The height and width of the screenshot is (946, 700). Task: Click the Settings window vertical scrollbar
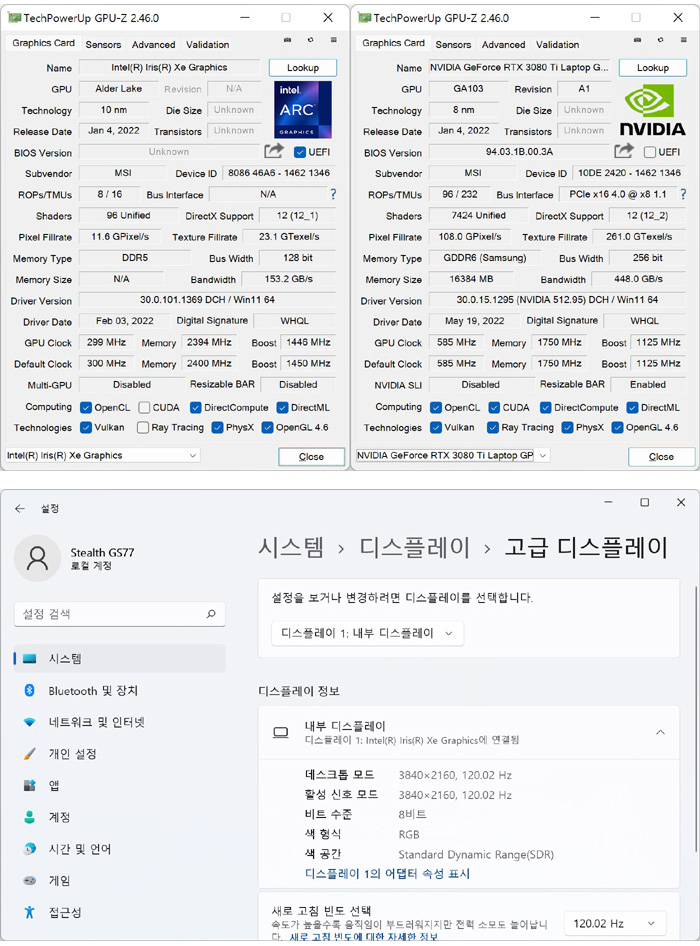click(696, 718)
